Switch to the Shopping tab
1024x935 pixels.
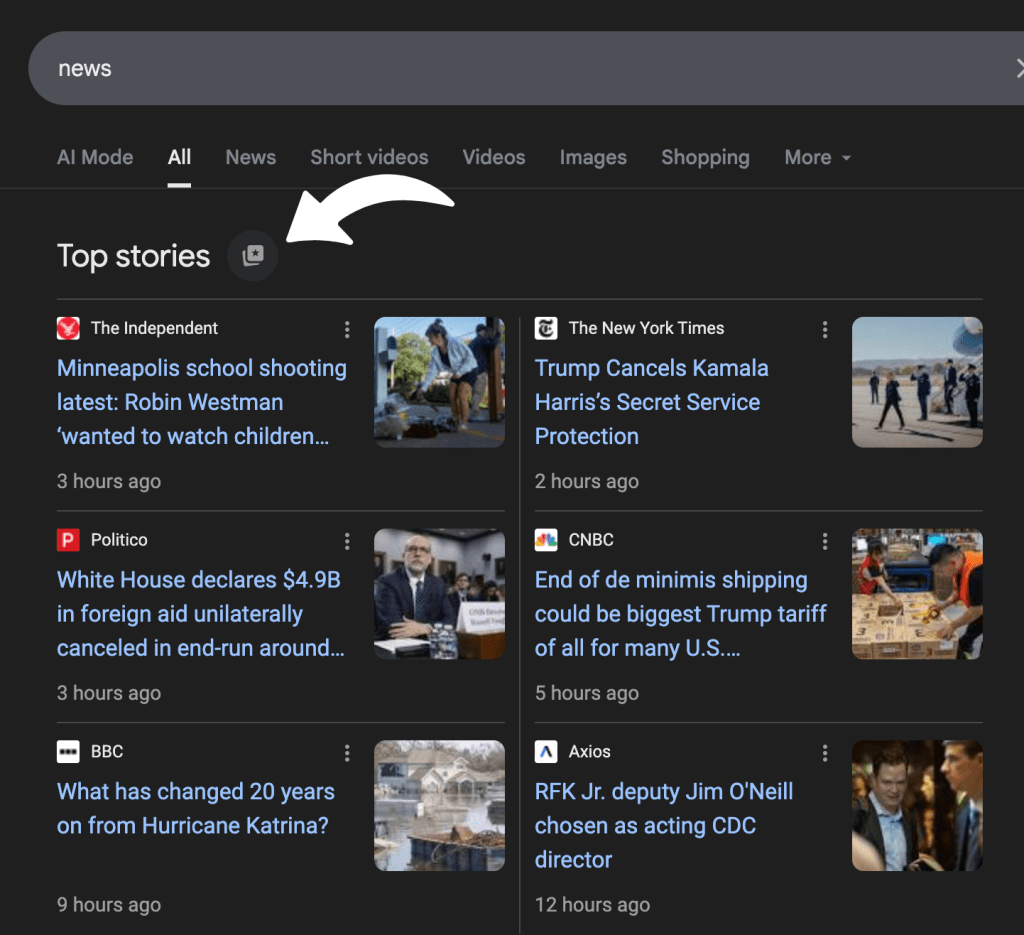(x=705, y=157)
